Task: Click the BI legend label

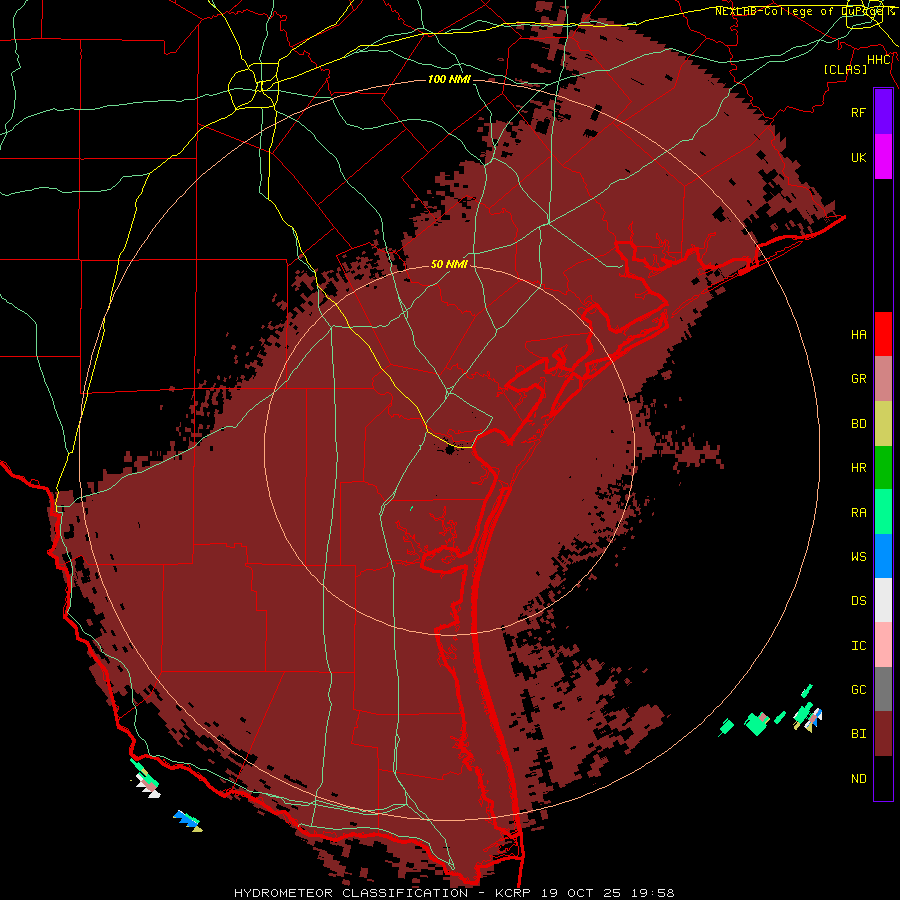Action: click(x=859, y=734)
